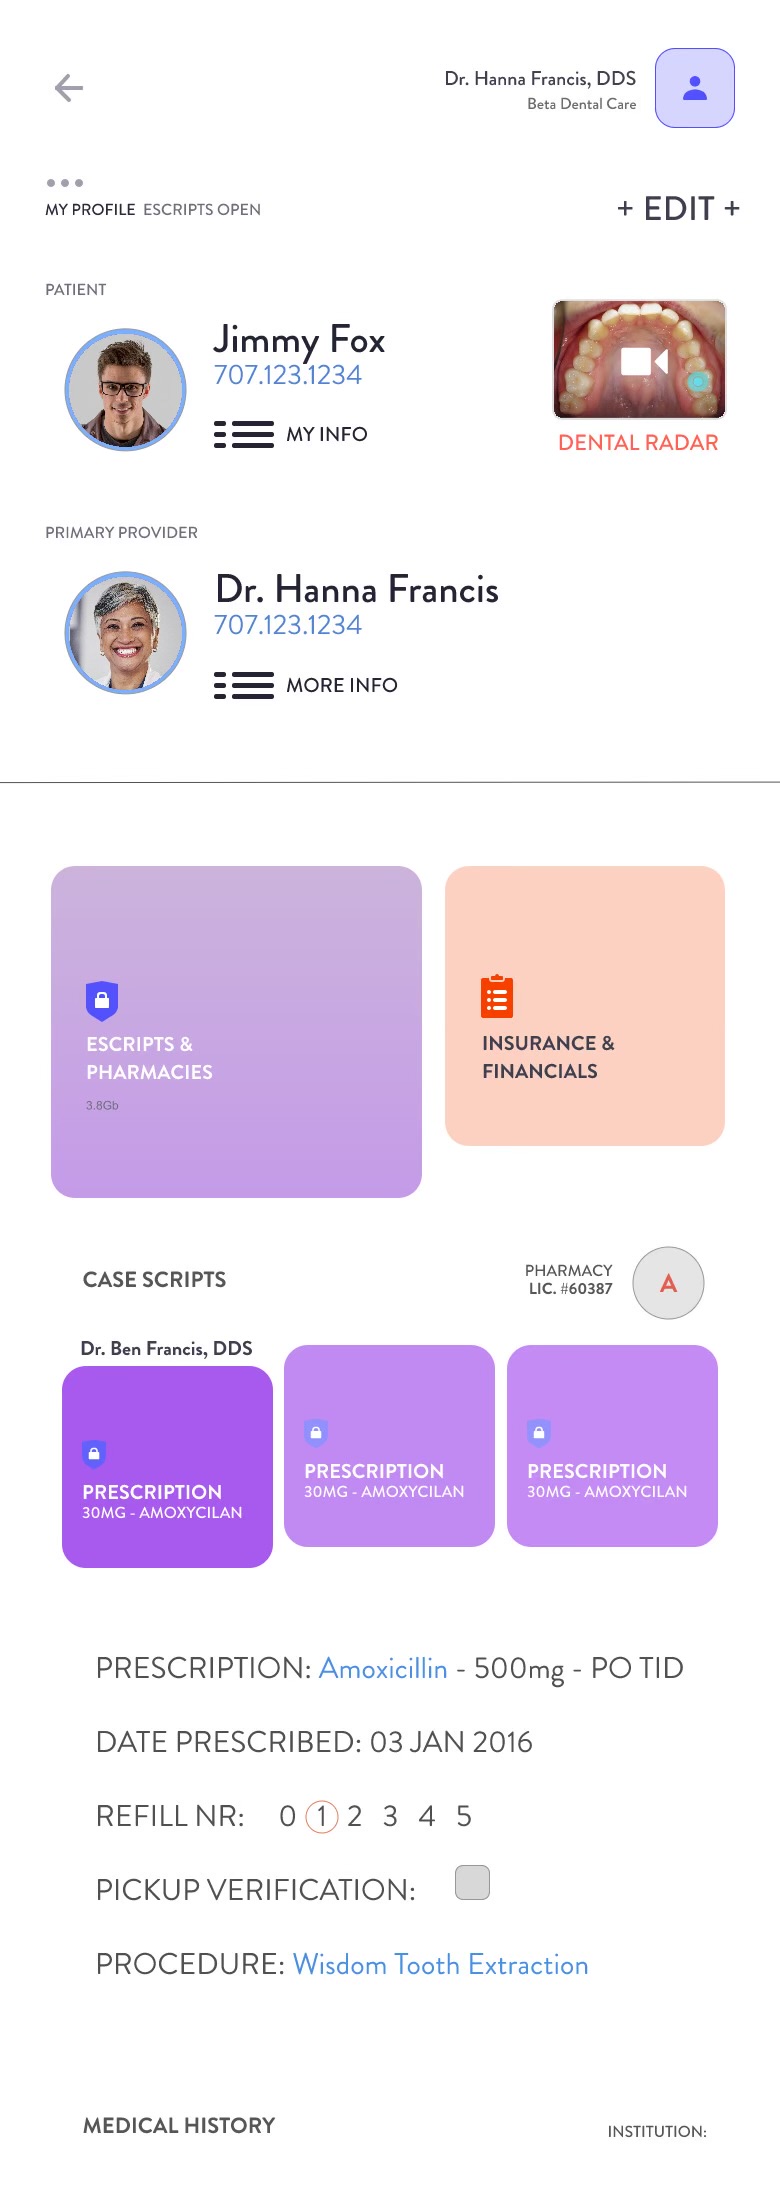
Task: Click the clipboard icon in Insurance card
Action: click(x=497, y=997)
